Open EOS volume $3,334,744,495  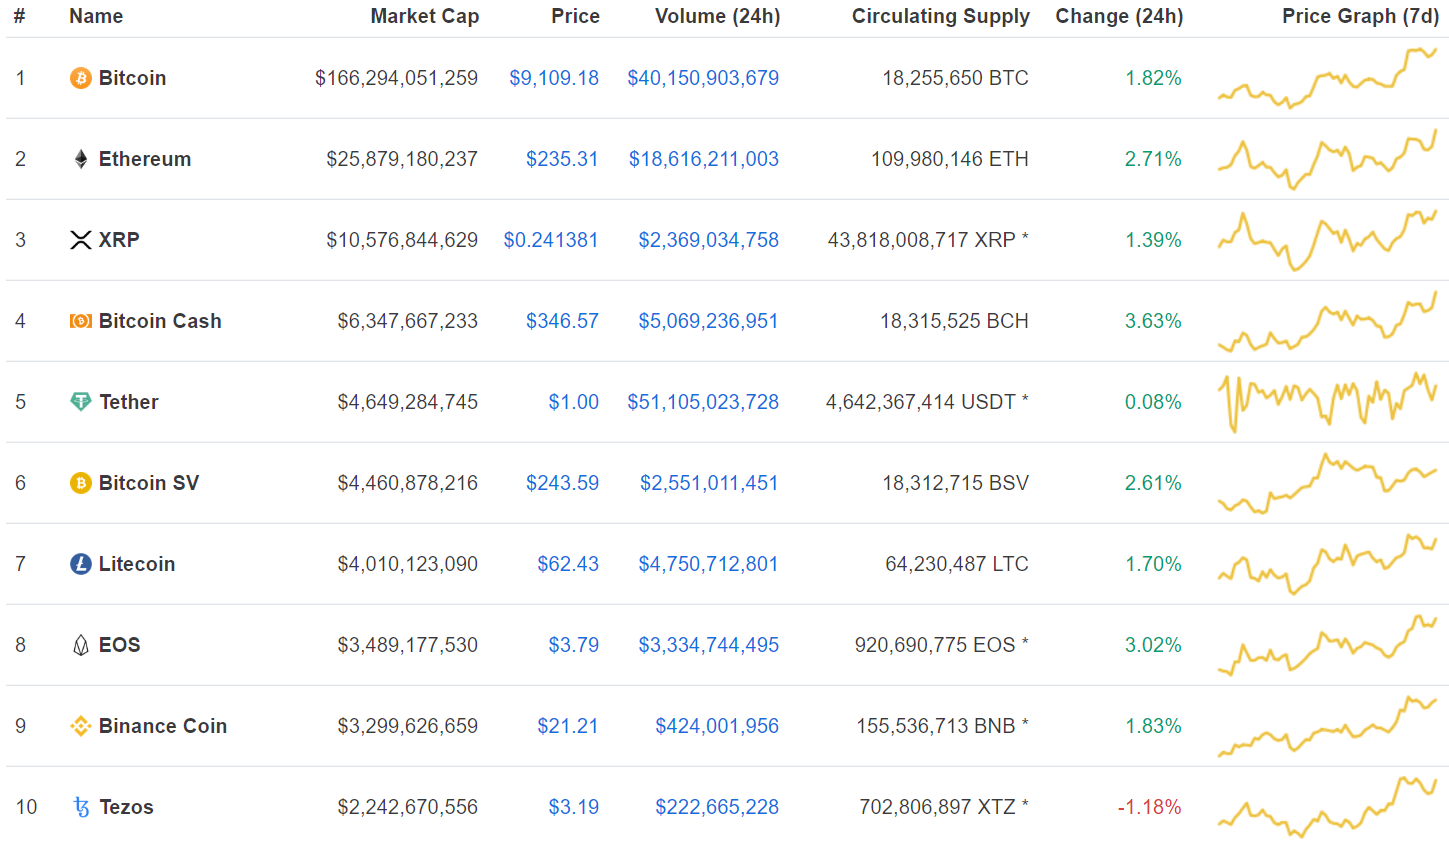click(709, 645)
